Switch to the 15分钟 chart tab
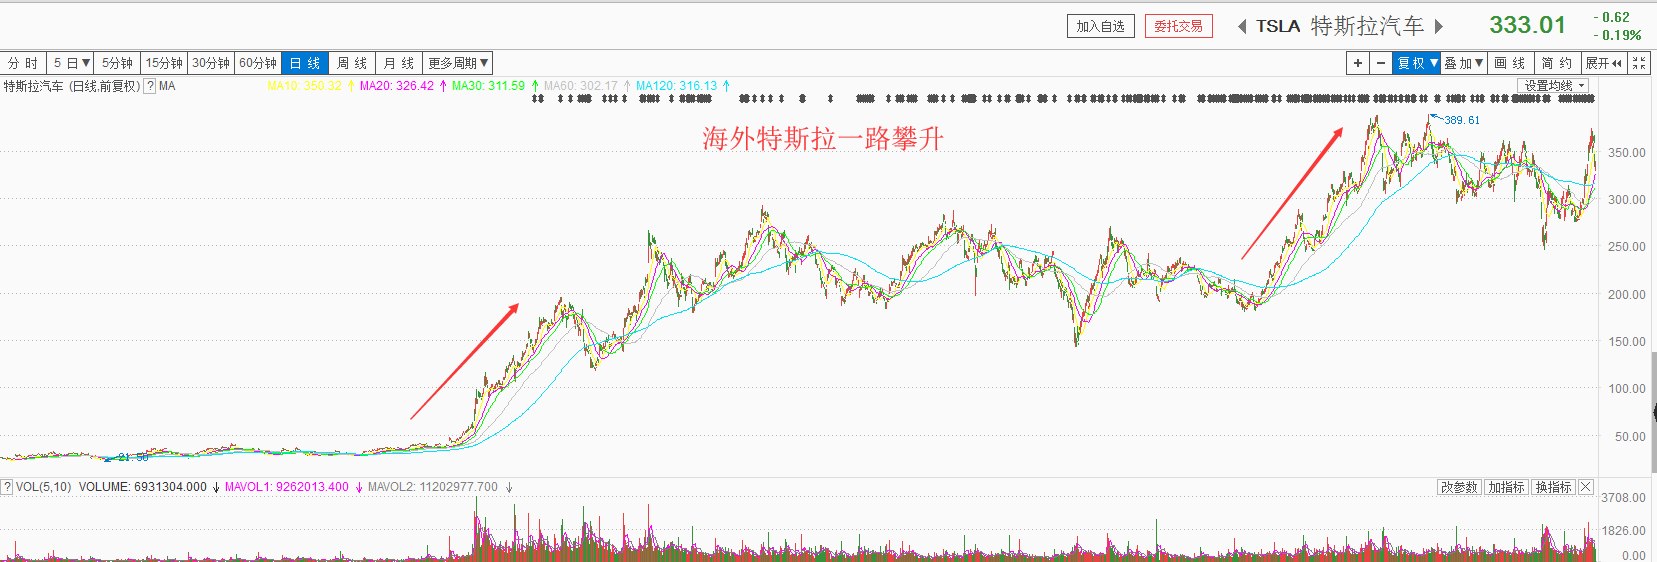Screen dimensions: 1657x562 (x=164, y=63)
